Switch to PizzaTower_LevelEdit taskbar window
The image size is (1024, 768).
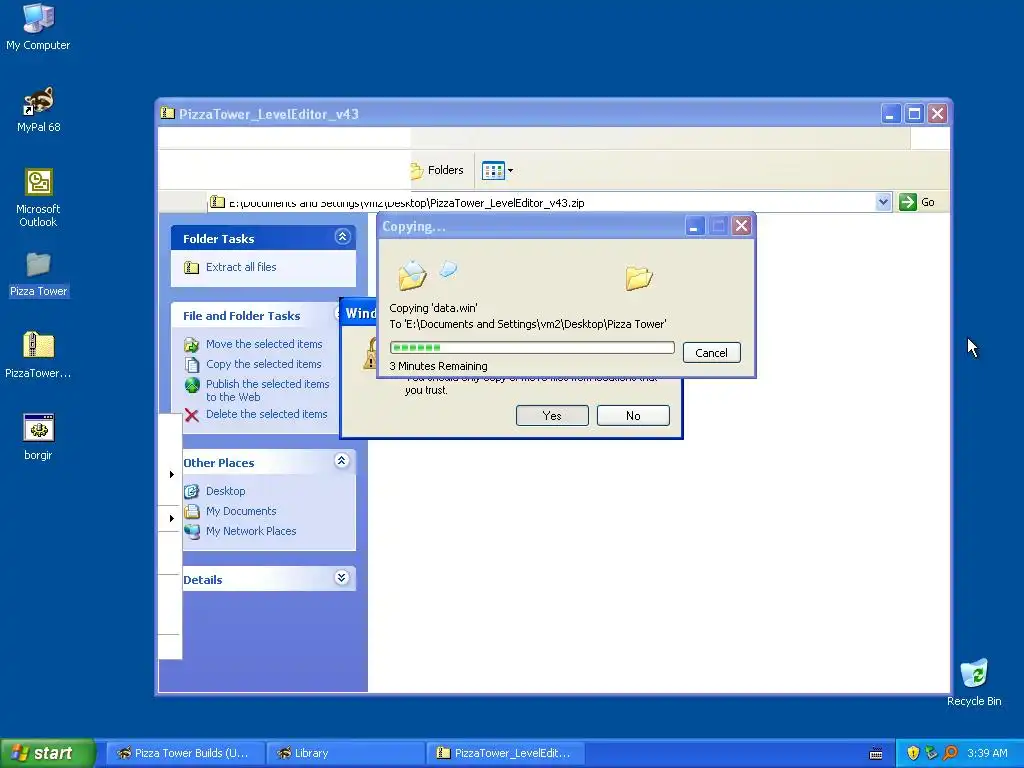505,753
